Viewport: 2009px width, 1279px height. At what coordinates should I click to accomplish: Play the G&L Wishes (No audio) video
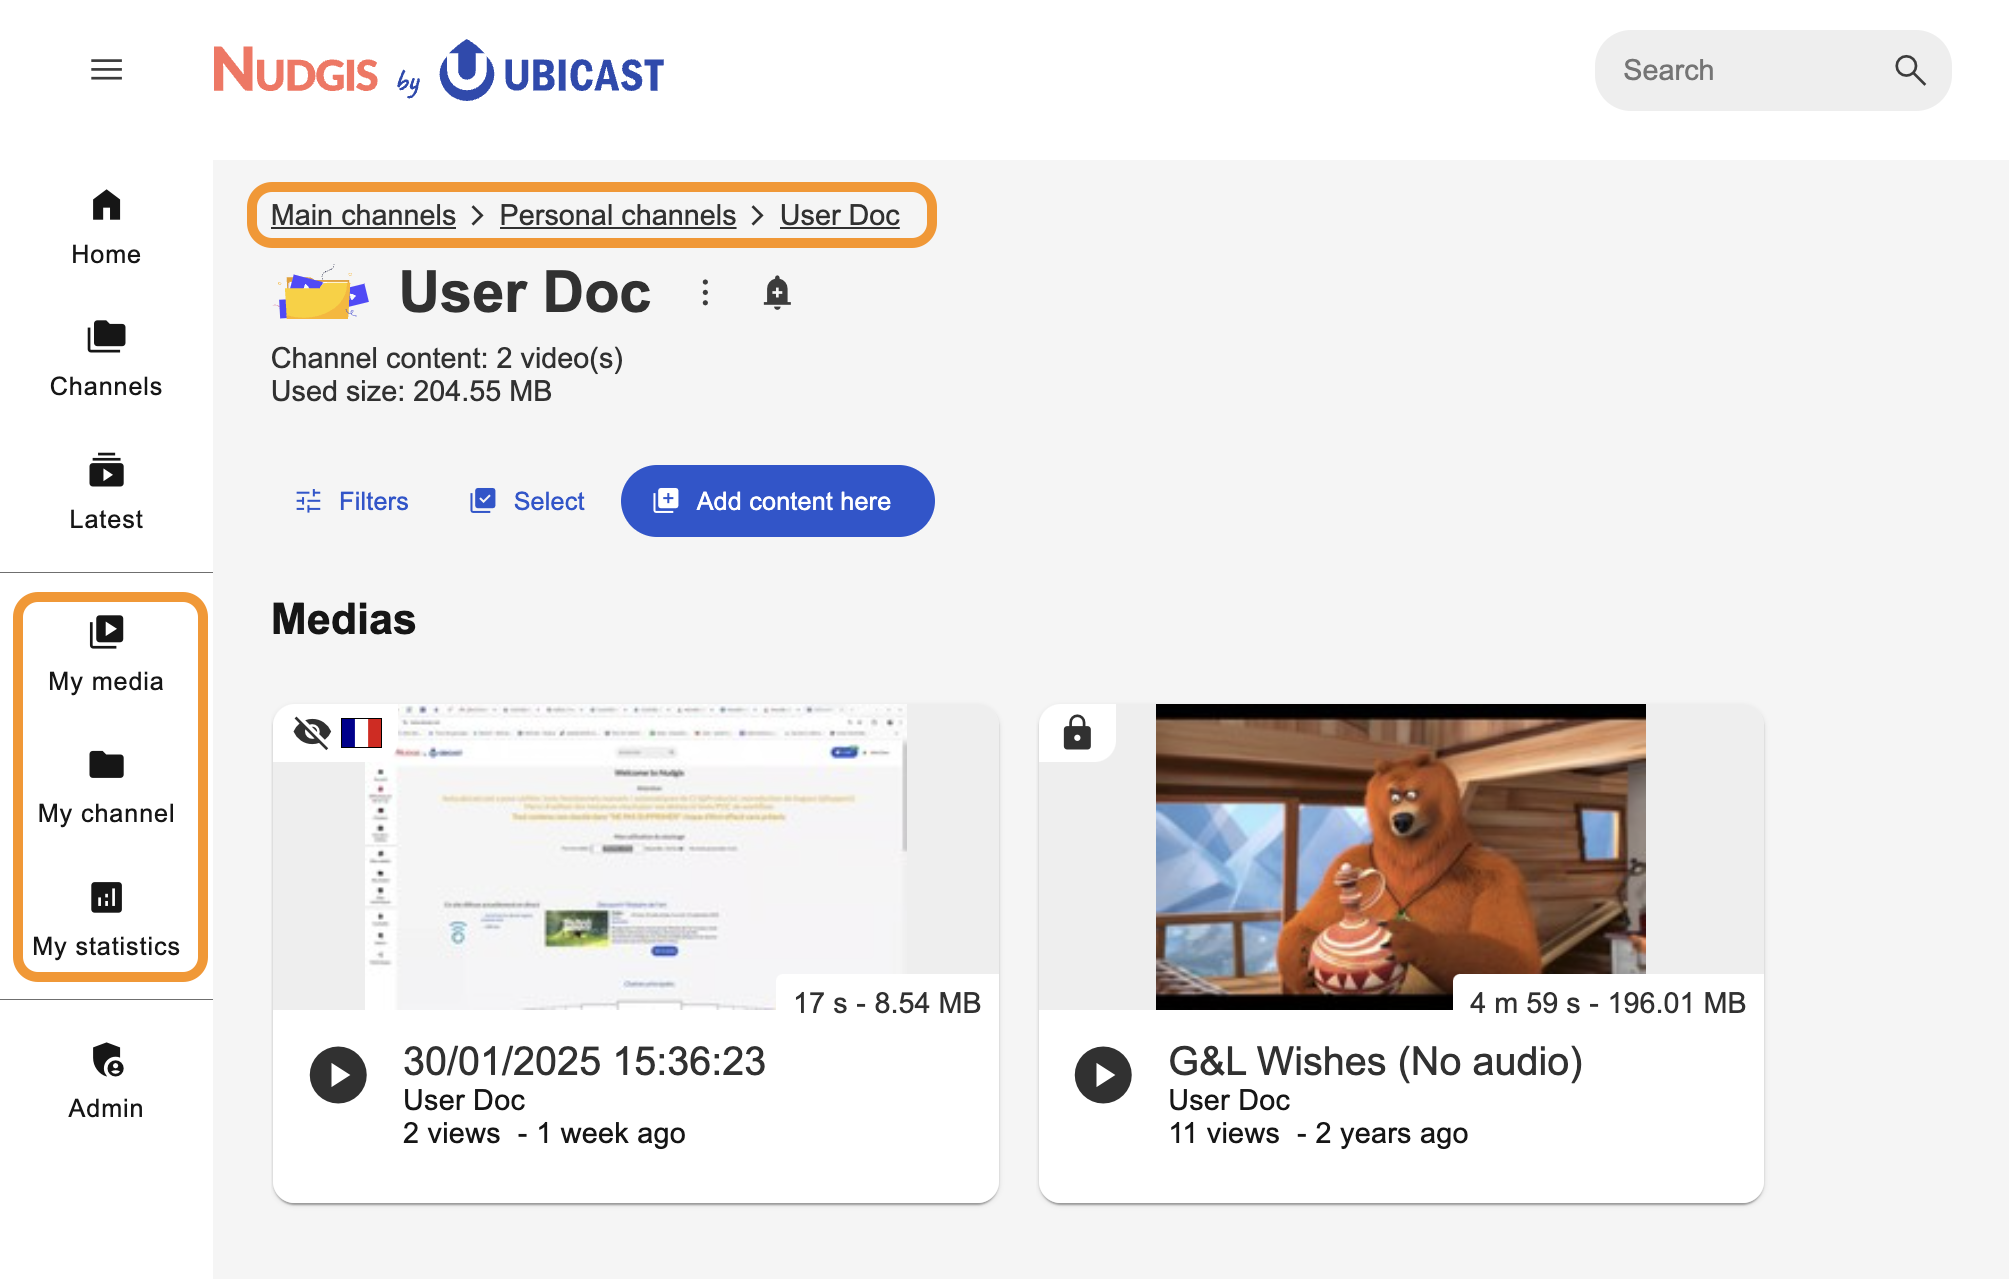1103,1075
